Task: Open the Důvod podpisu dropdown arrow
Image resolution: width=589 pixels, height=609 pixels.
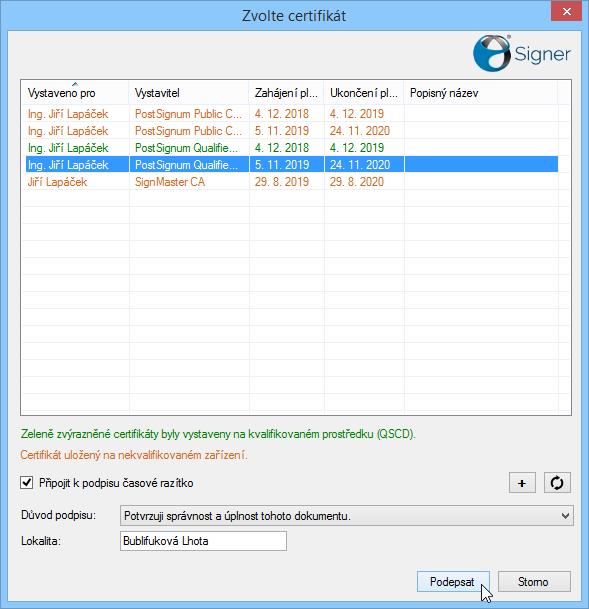Action: (565, 516)
